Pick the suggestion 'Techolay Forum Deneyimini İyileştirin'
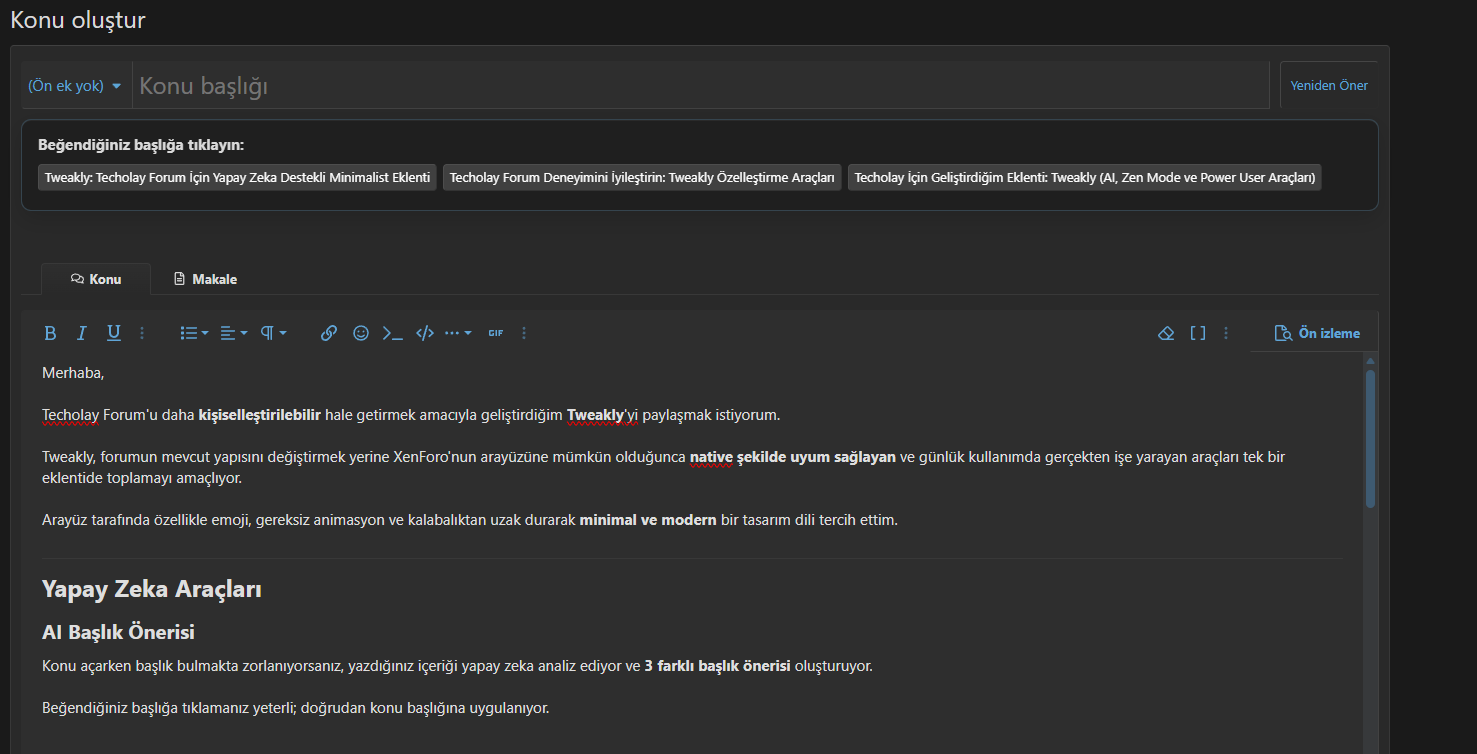Viewport: 1477px width, 754px height. point(642,178)
